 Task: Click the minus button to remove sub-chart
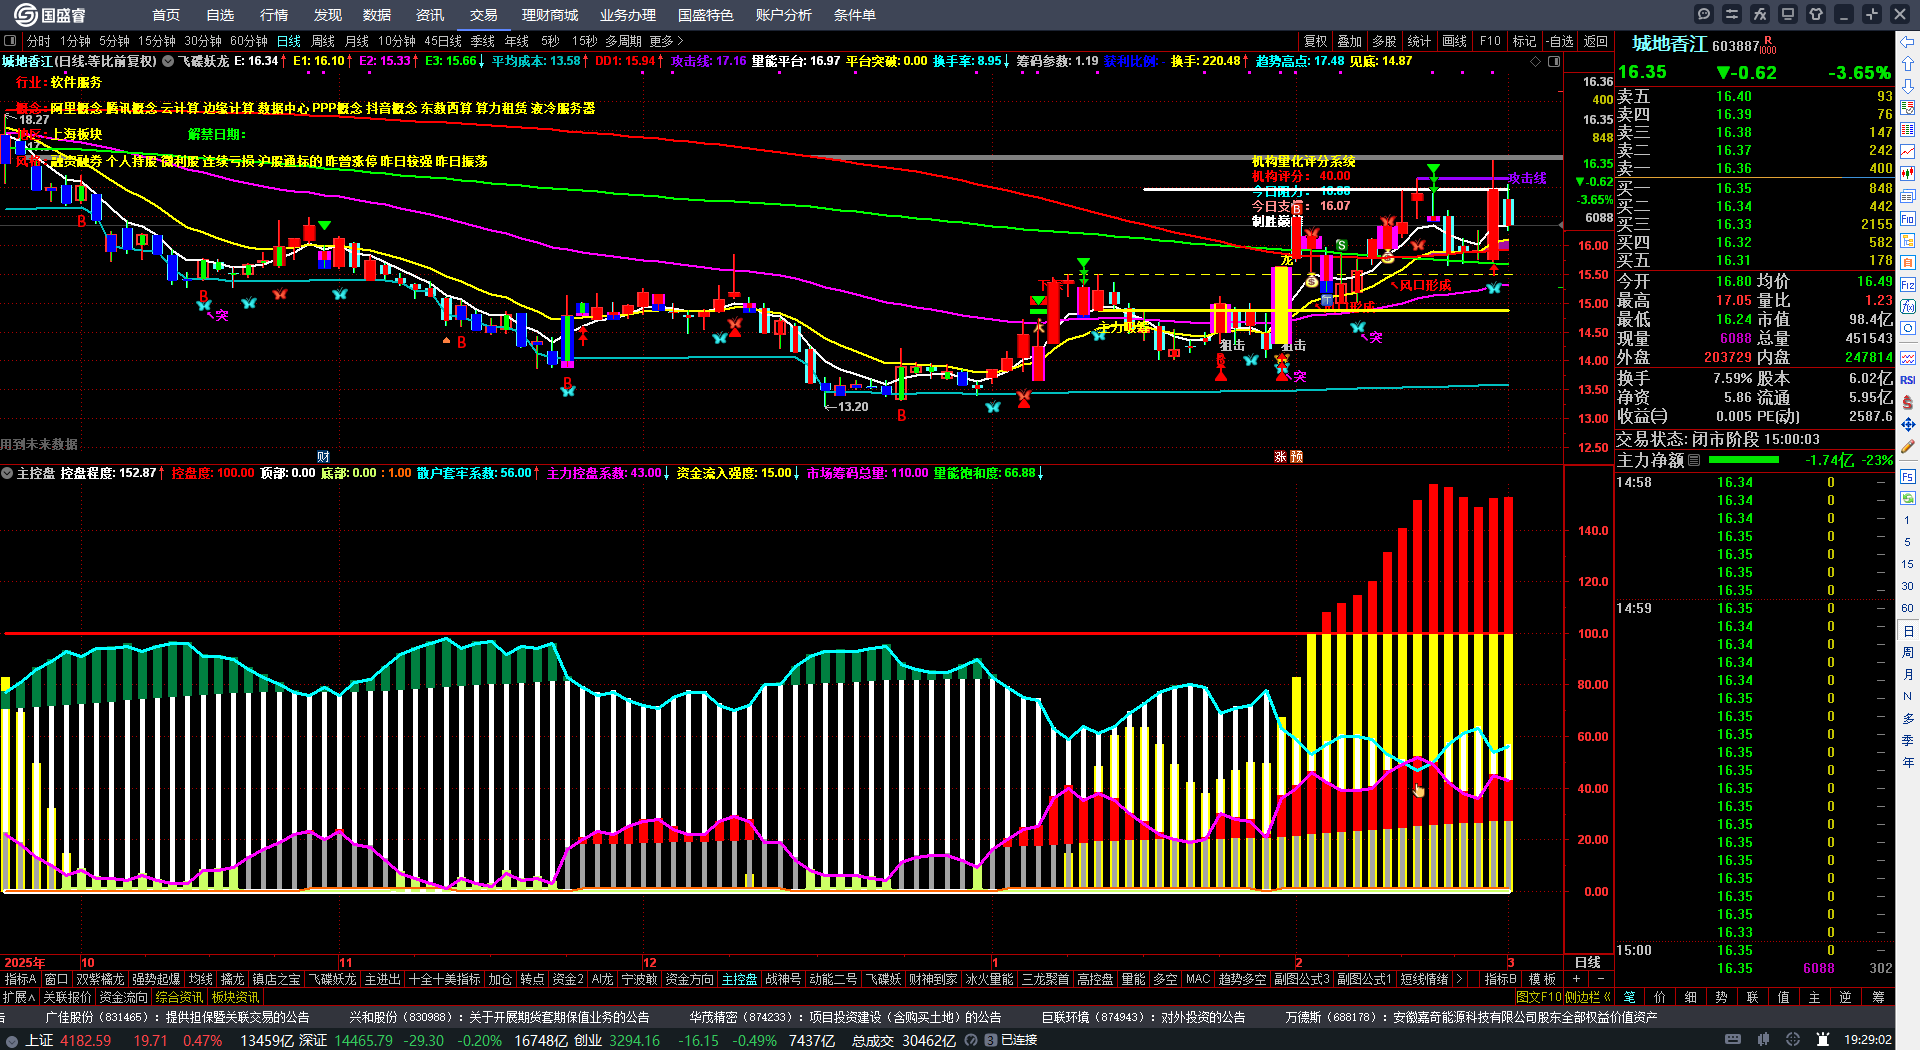pos(1601,979)
